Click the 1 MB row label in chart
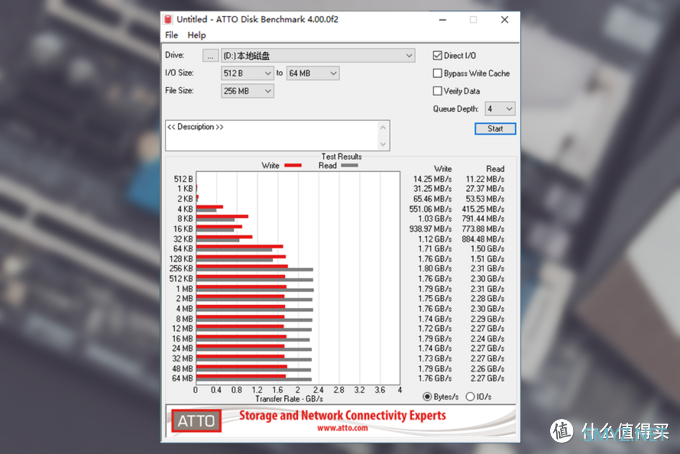 click(184, 289)
